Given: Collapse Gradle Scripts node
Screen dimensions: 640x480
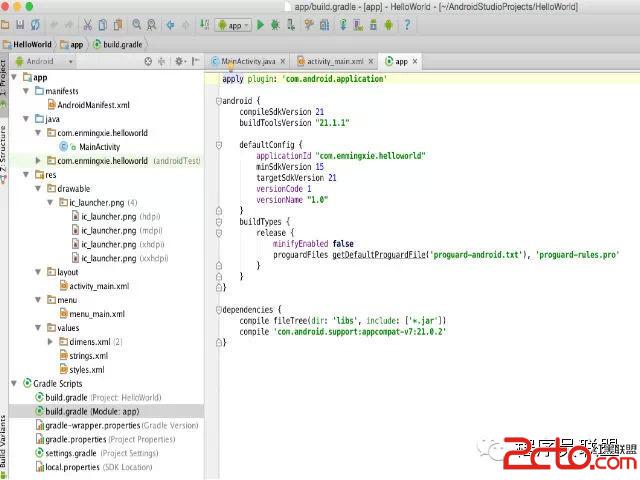Looking at the screenshot, I should (14, 384).
